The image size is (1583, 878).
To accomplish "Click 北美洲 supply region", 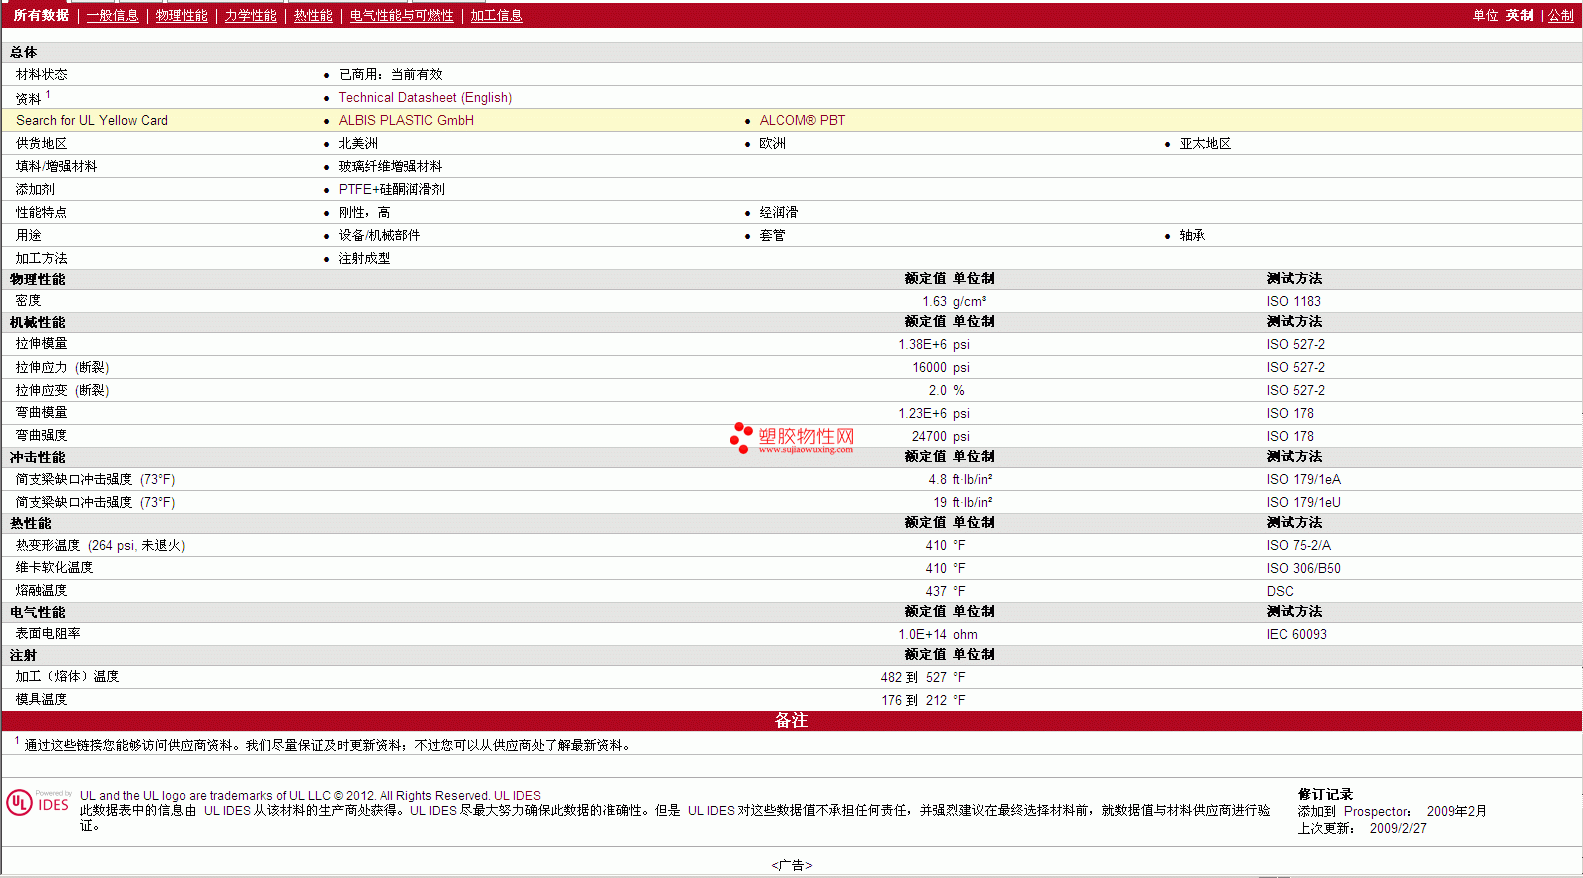I will tap(358, 144).
